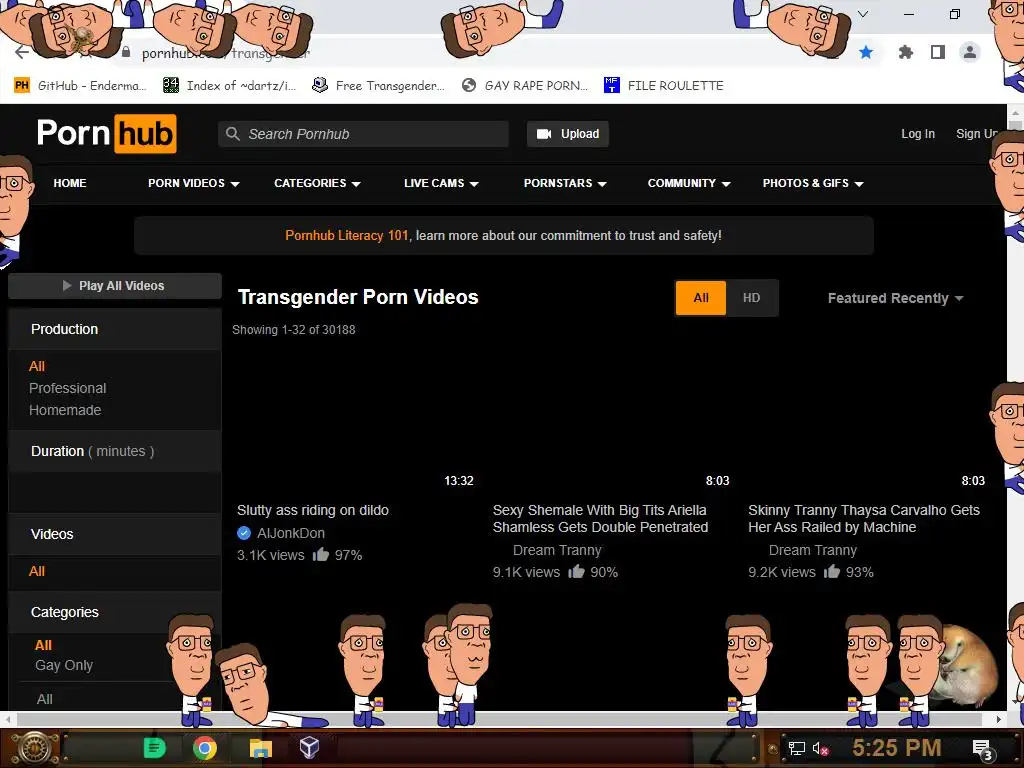Click the 'Showing 1-32 of 30188' text
1024x768 pixels.
click(x=294, y=330)
